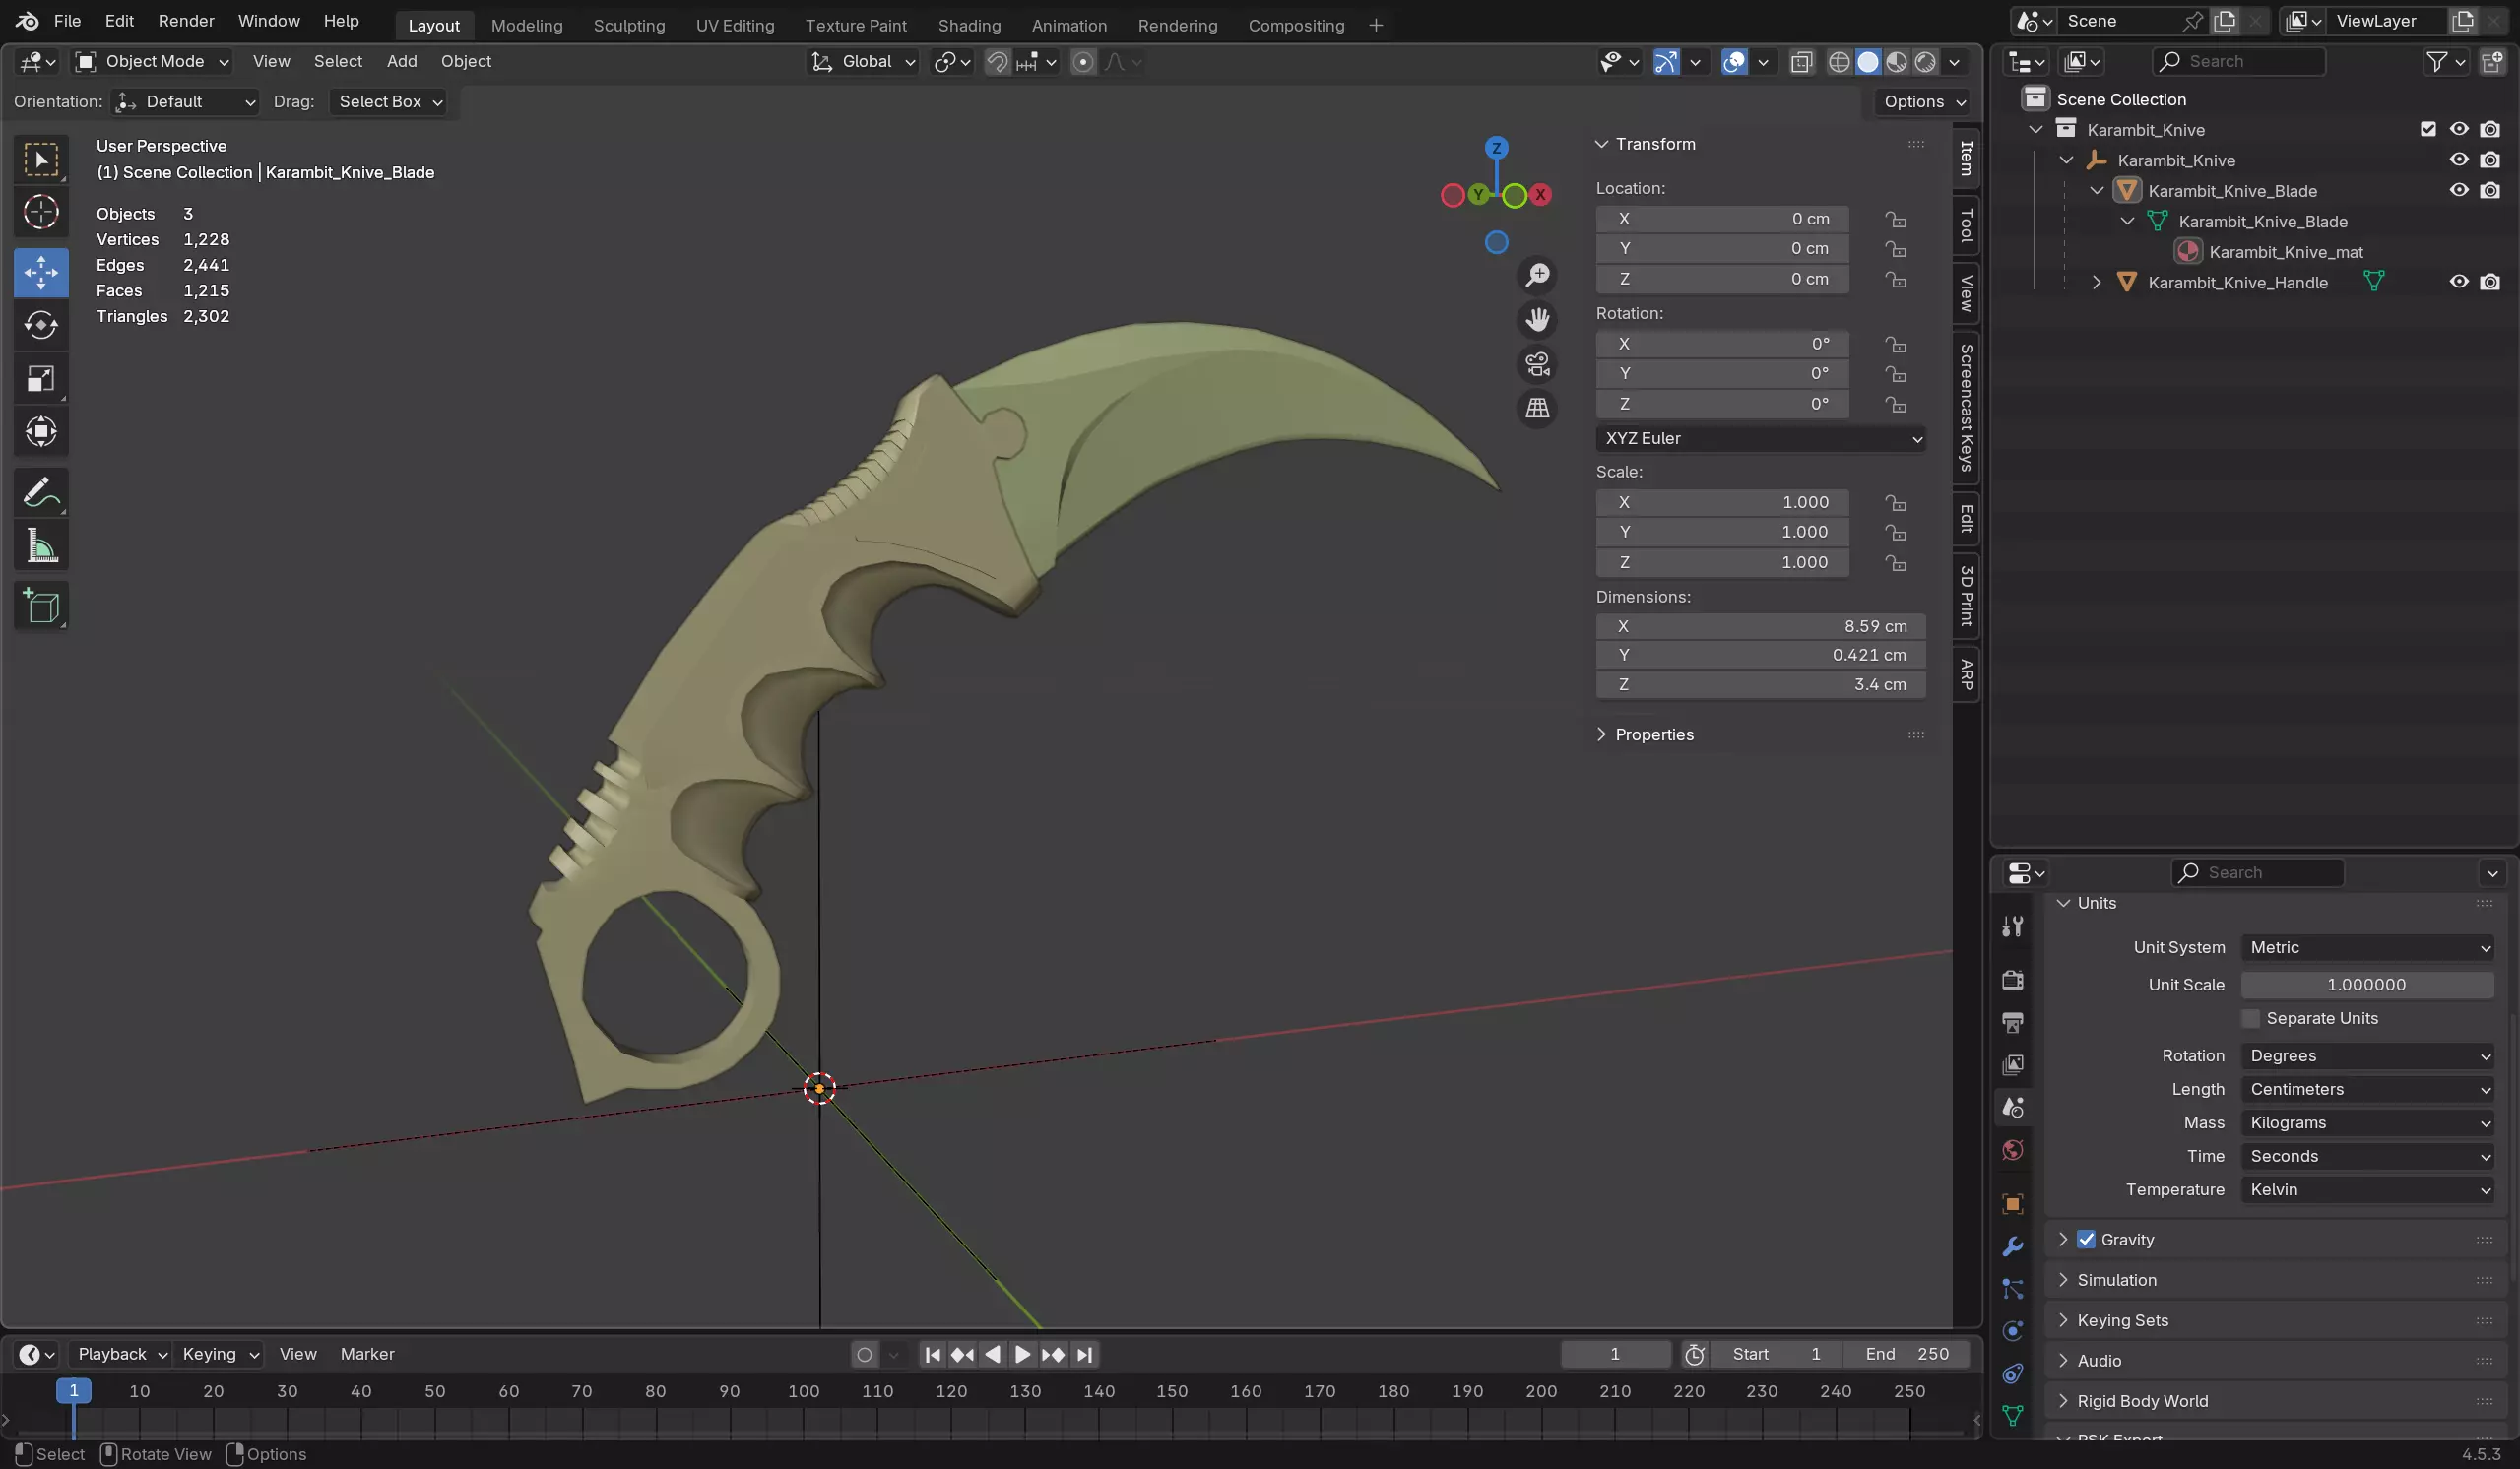Activate the Scale tool
This screenshot has height=1469, width=2520.
point(41,378)
